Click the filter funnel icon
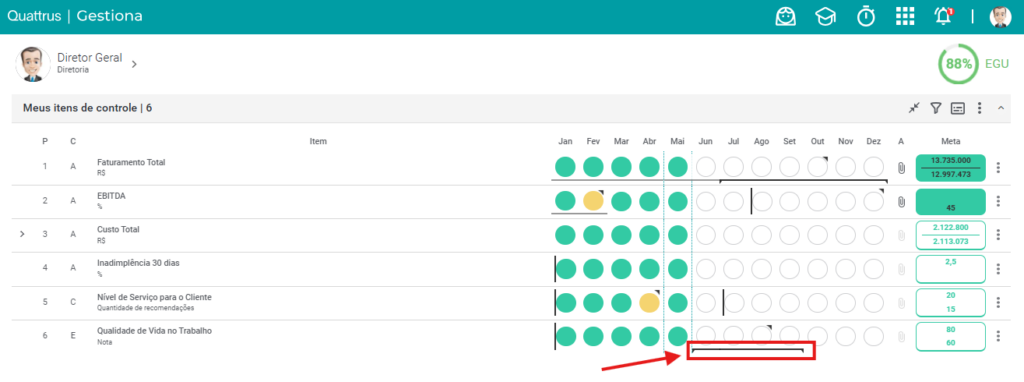Screen dimensions: 1024x382 point(935,108)
